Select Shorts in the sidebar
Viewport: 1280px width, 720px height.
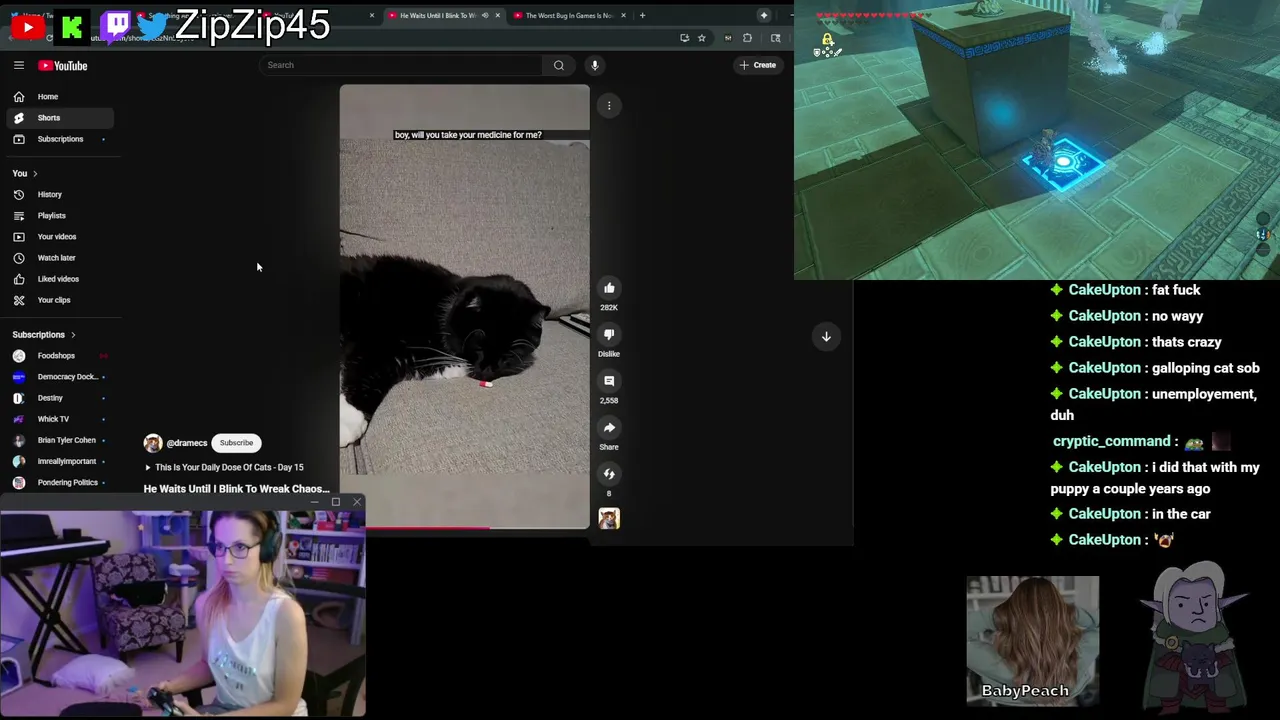[60, 118]
